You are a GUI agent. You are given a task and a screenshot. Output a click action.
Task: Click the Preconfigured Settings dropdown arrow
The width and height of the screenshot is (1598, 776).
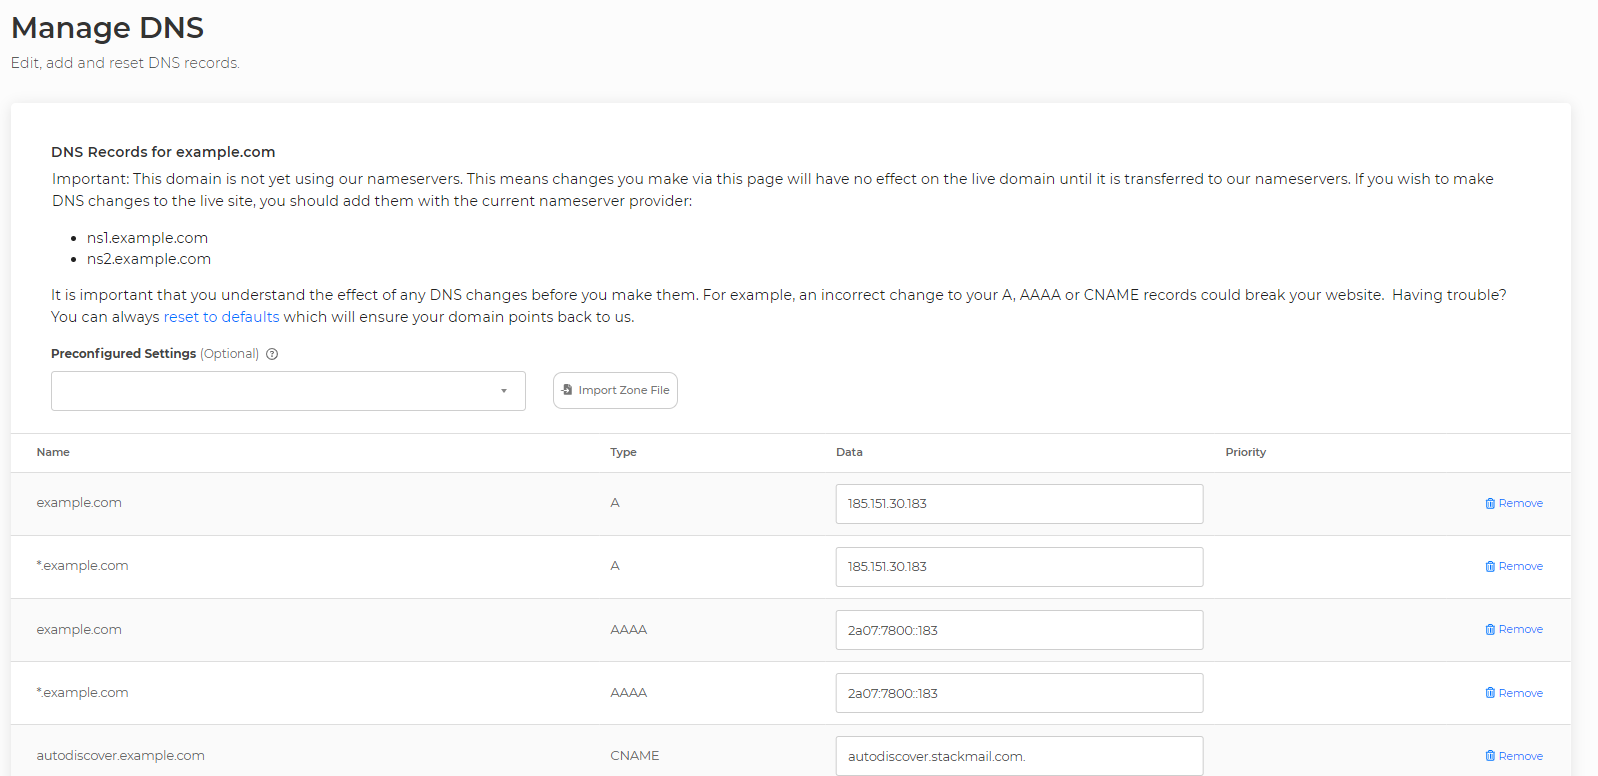504,391
